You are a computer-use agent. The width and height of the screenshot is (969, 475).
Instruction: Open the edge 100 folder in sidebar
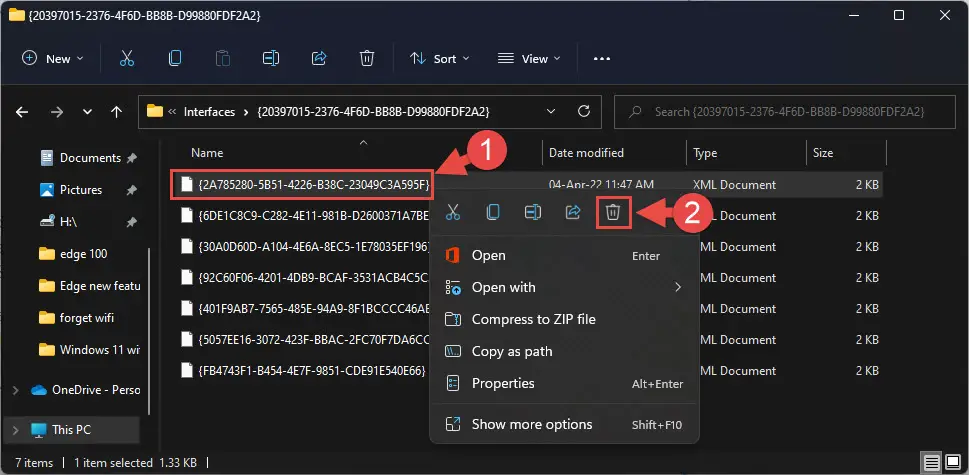pos(83,254)
